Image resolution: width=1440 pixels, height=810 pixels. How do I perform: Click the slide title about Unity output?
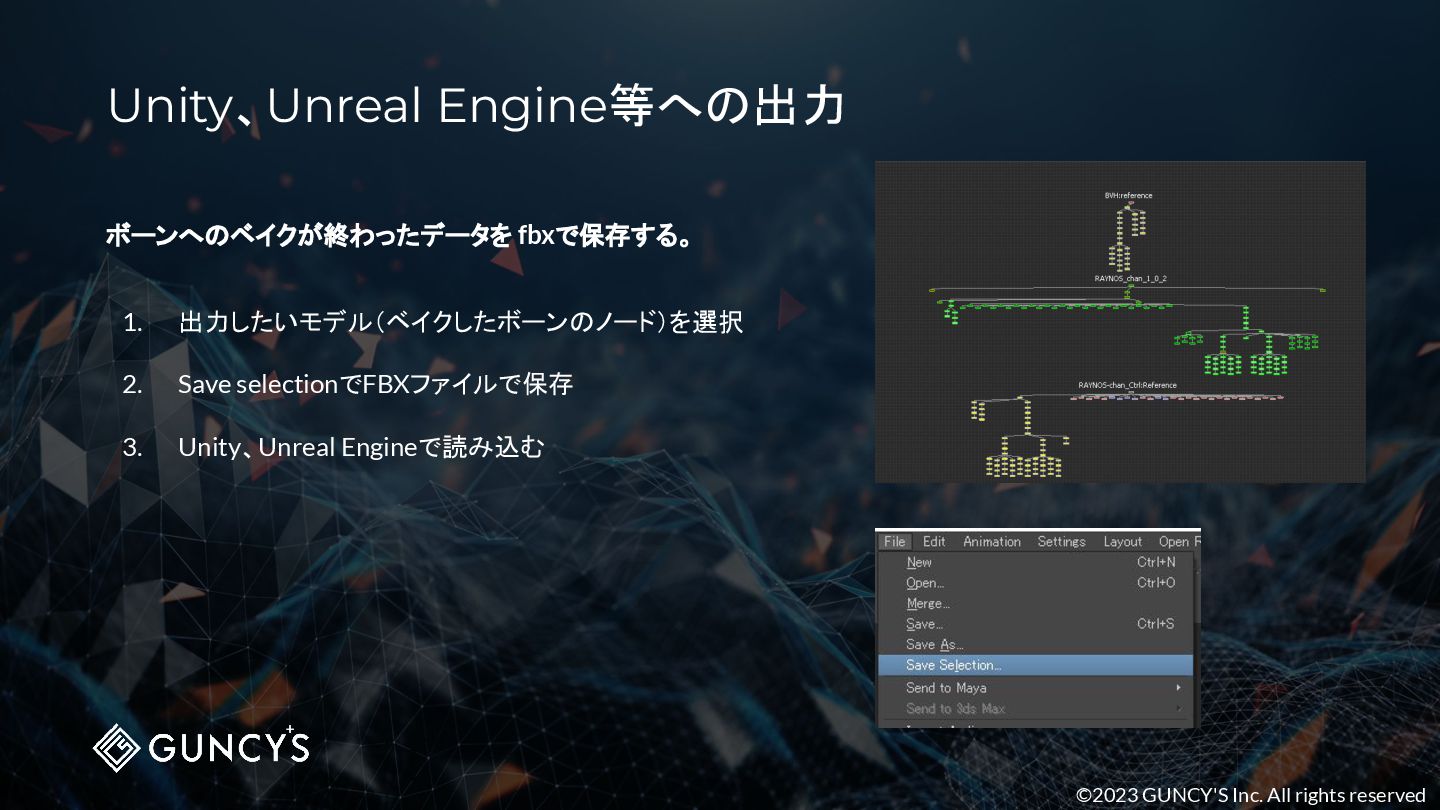click(x=476, y=107)
